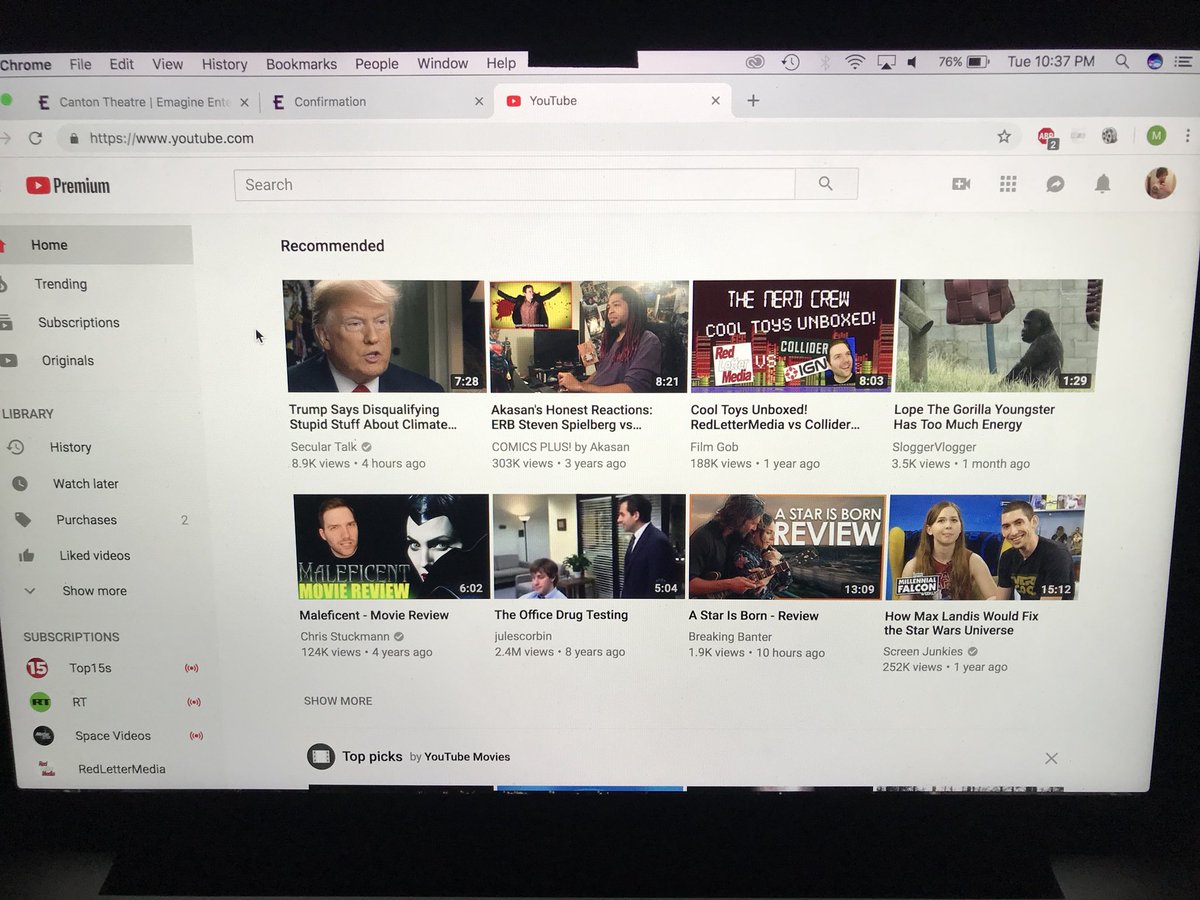This screenshot has width=1200, height=900.
Task: Click the YouTube search field
Action: (x=514, y=184)
